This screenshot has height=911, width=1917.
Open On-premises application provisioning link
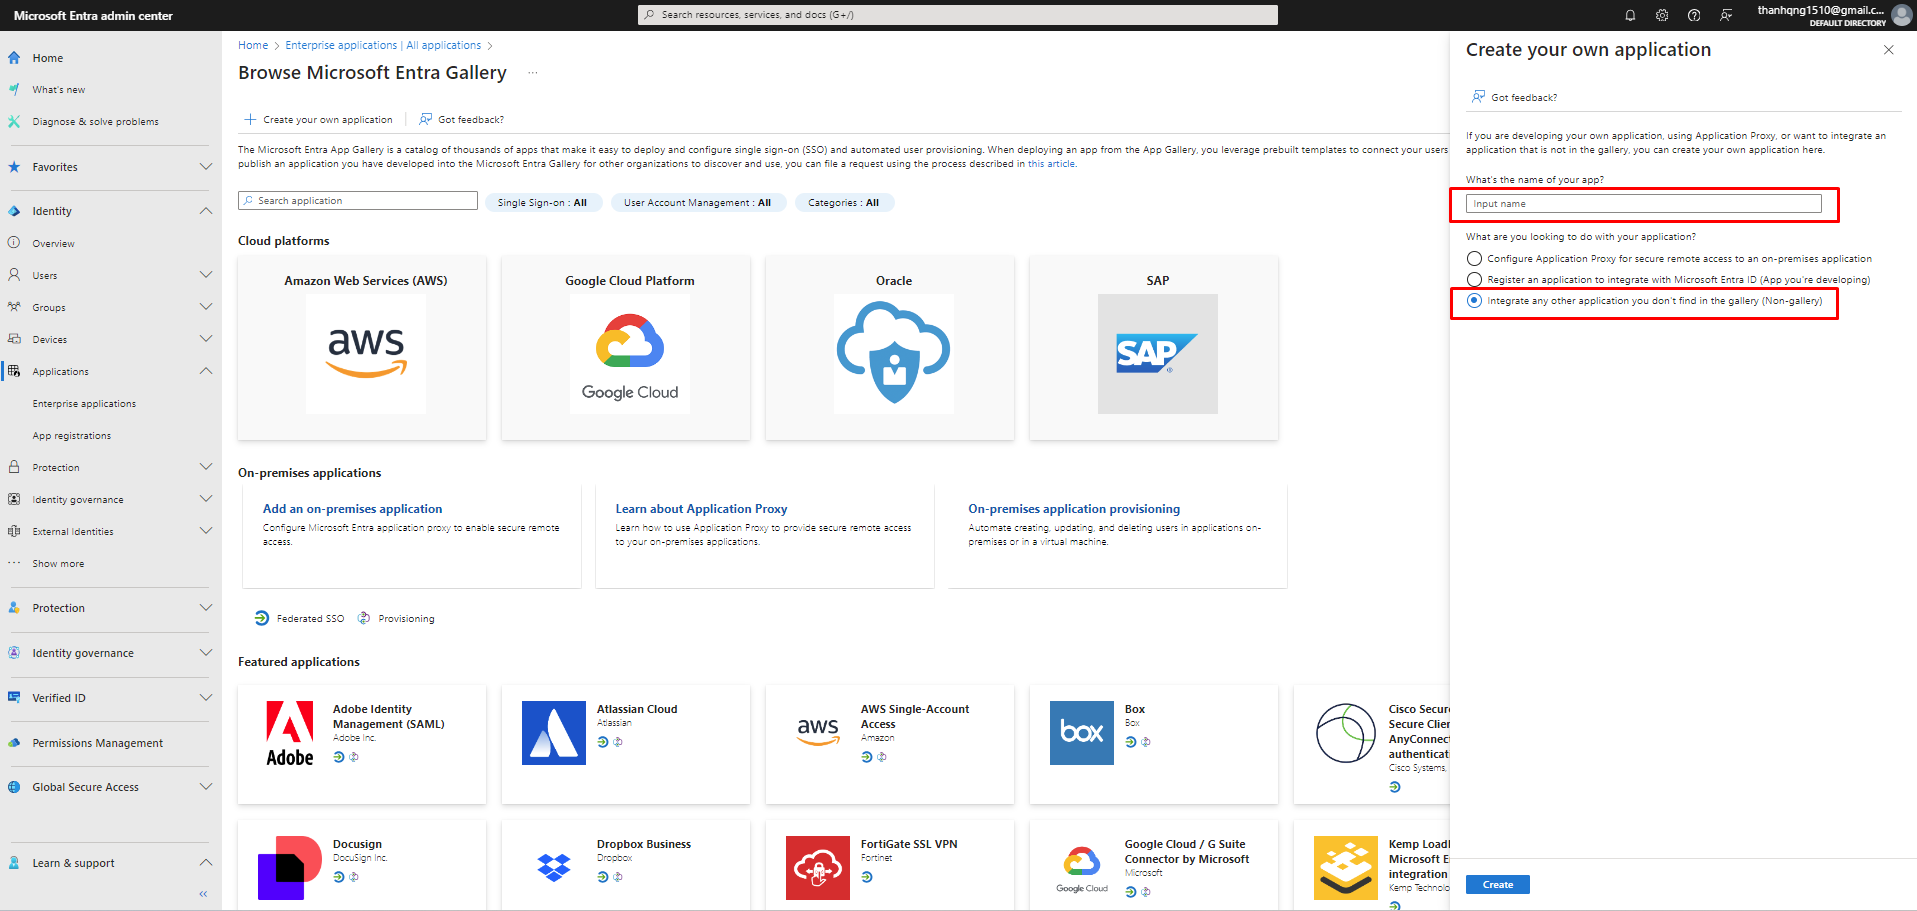pyautogui.click(x=1074, y=509)
